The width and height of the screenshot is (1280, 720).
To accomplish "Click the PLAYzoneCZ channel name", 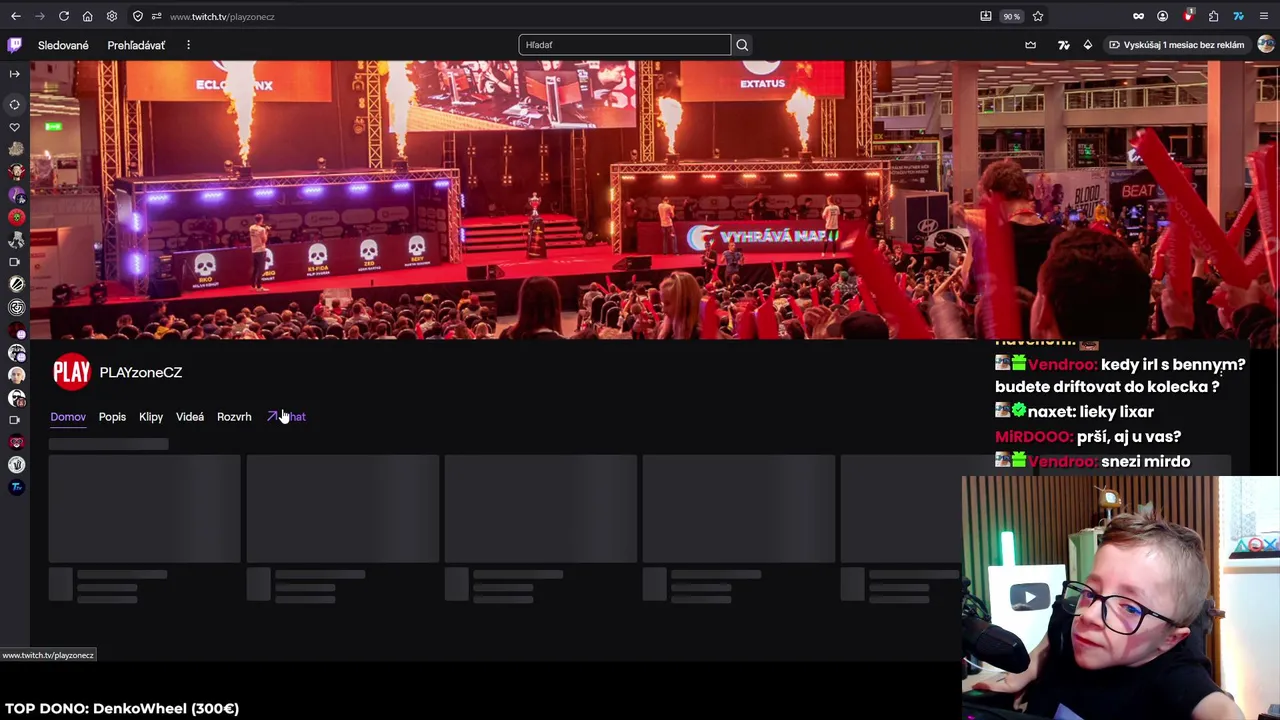I will click(x=141, y=372).
